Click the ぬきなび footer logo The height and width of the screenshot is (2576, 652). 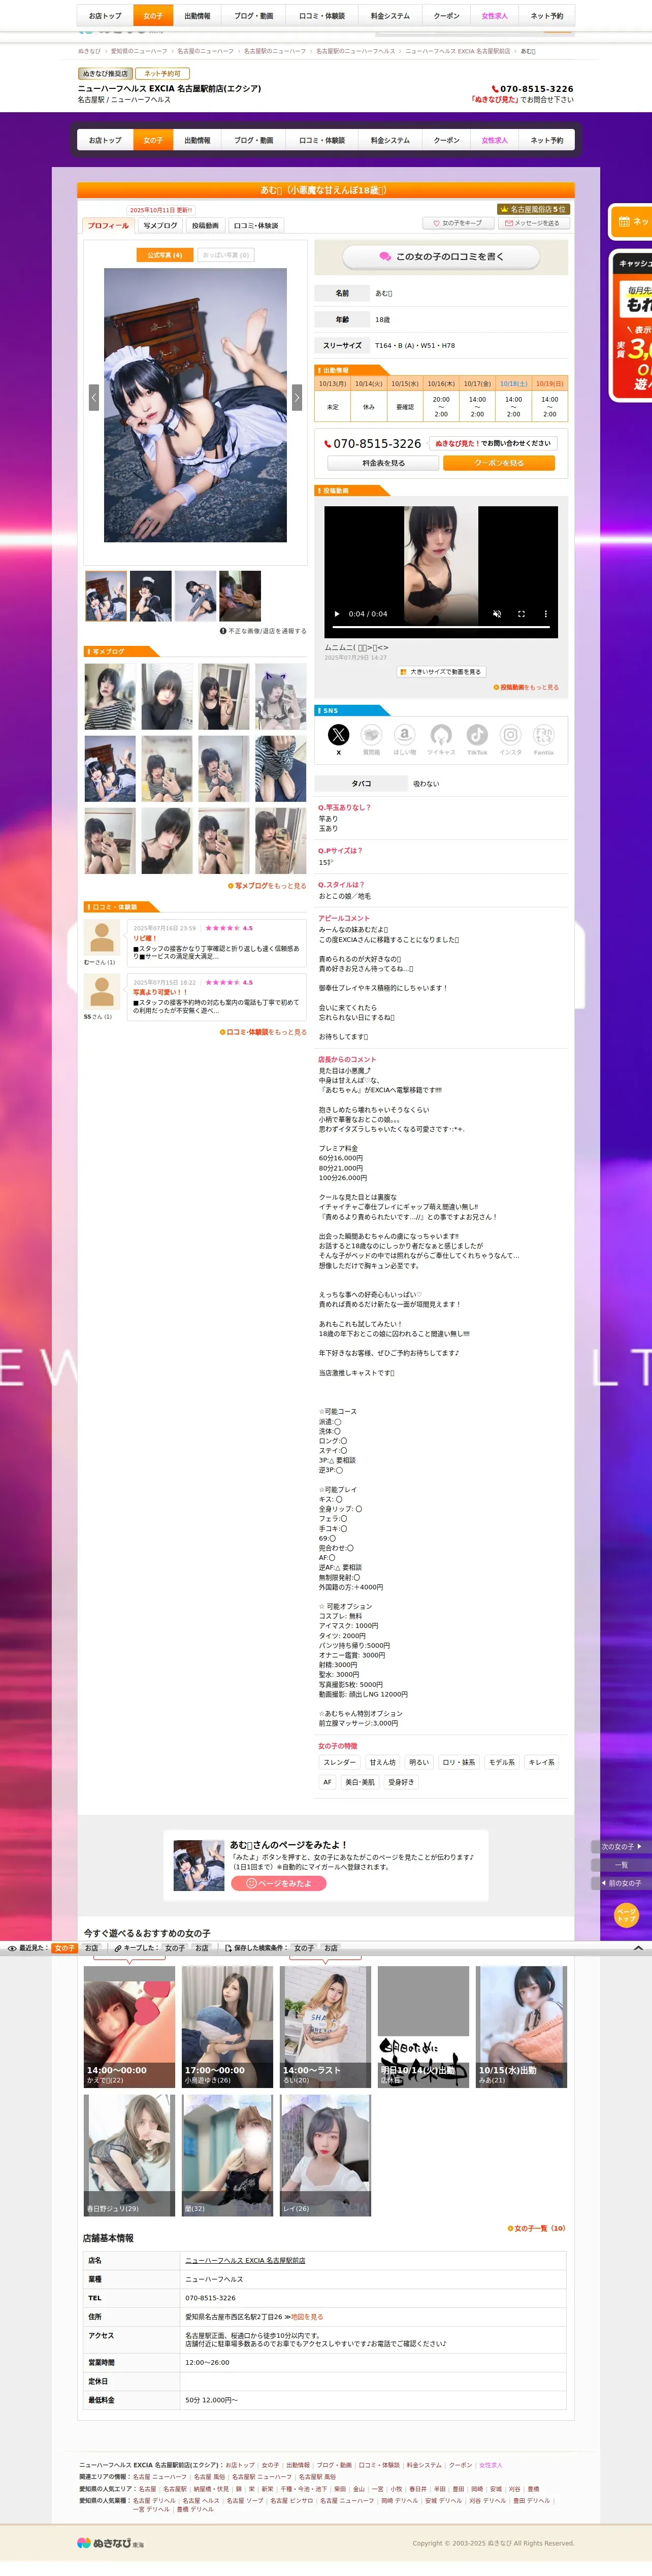pos(110,2543)
